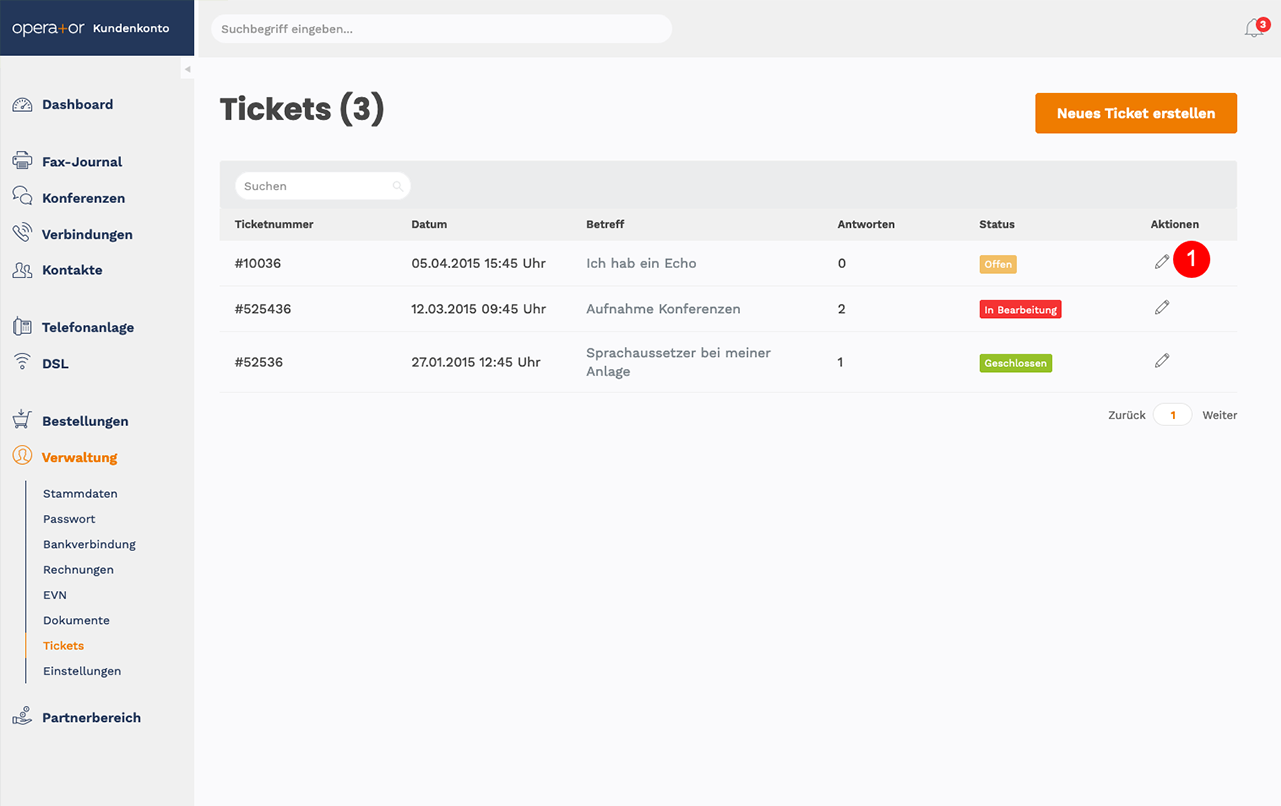
Task: Click Neues Ticket erstellen button
Action: coord(1136,113)
